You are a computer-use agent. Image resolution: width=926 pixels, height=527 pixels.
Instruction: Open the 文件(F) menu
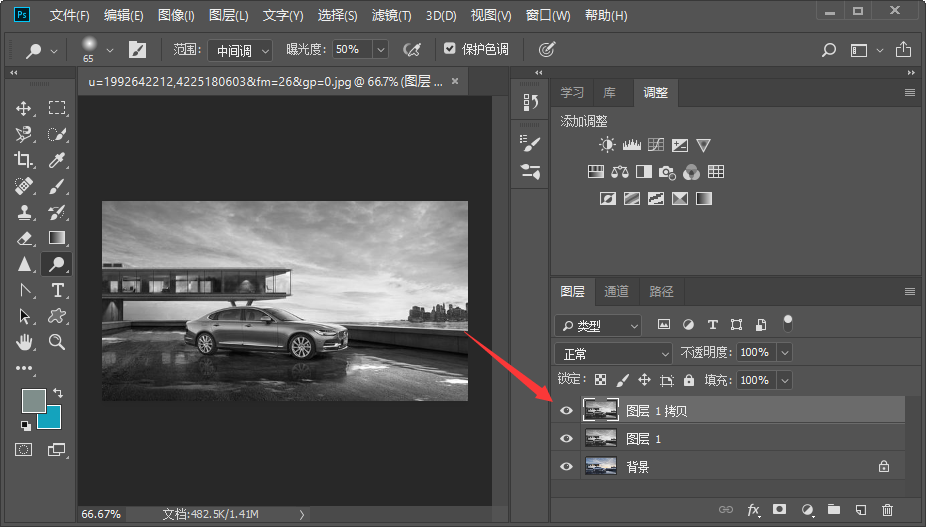click(x=69, y=15)
